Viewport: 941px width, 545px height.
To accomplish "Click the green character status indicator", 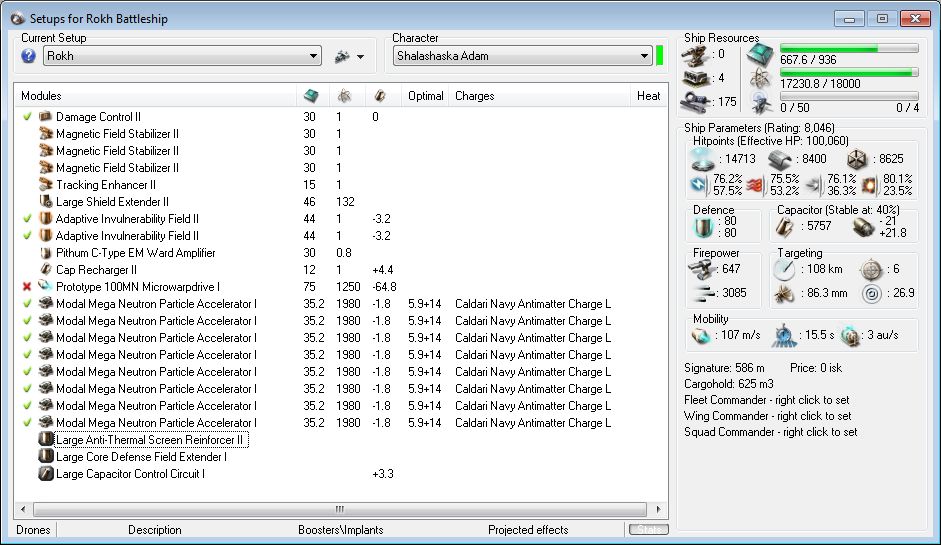I will [660, 55].
